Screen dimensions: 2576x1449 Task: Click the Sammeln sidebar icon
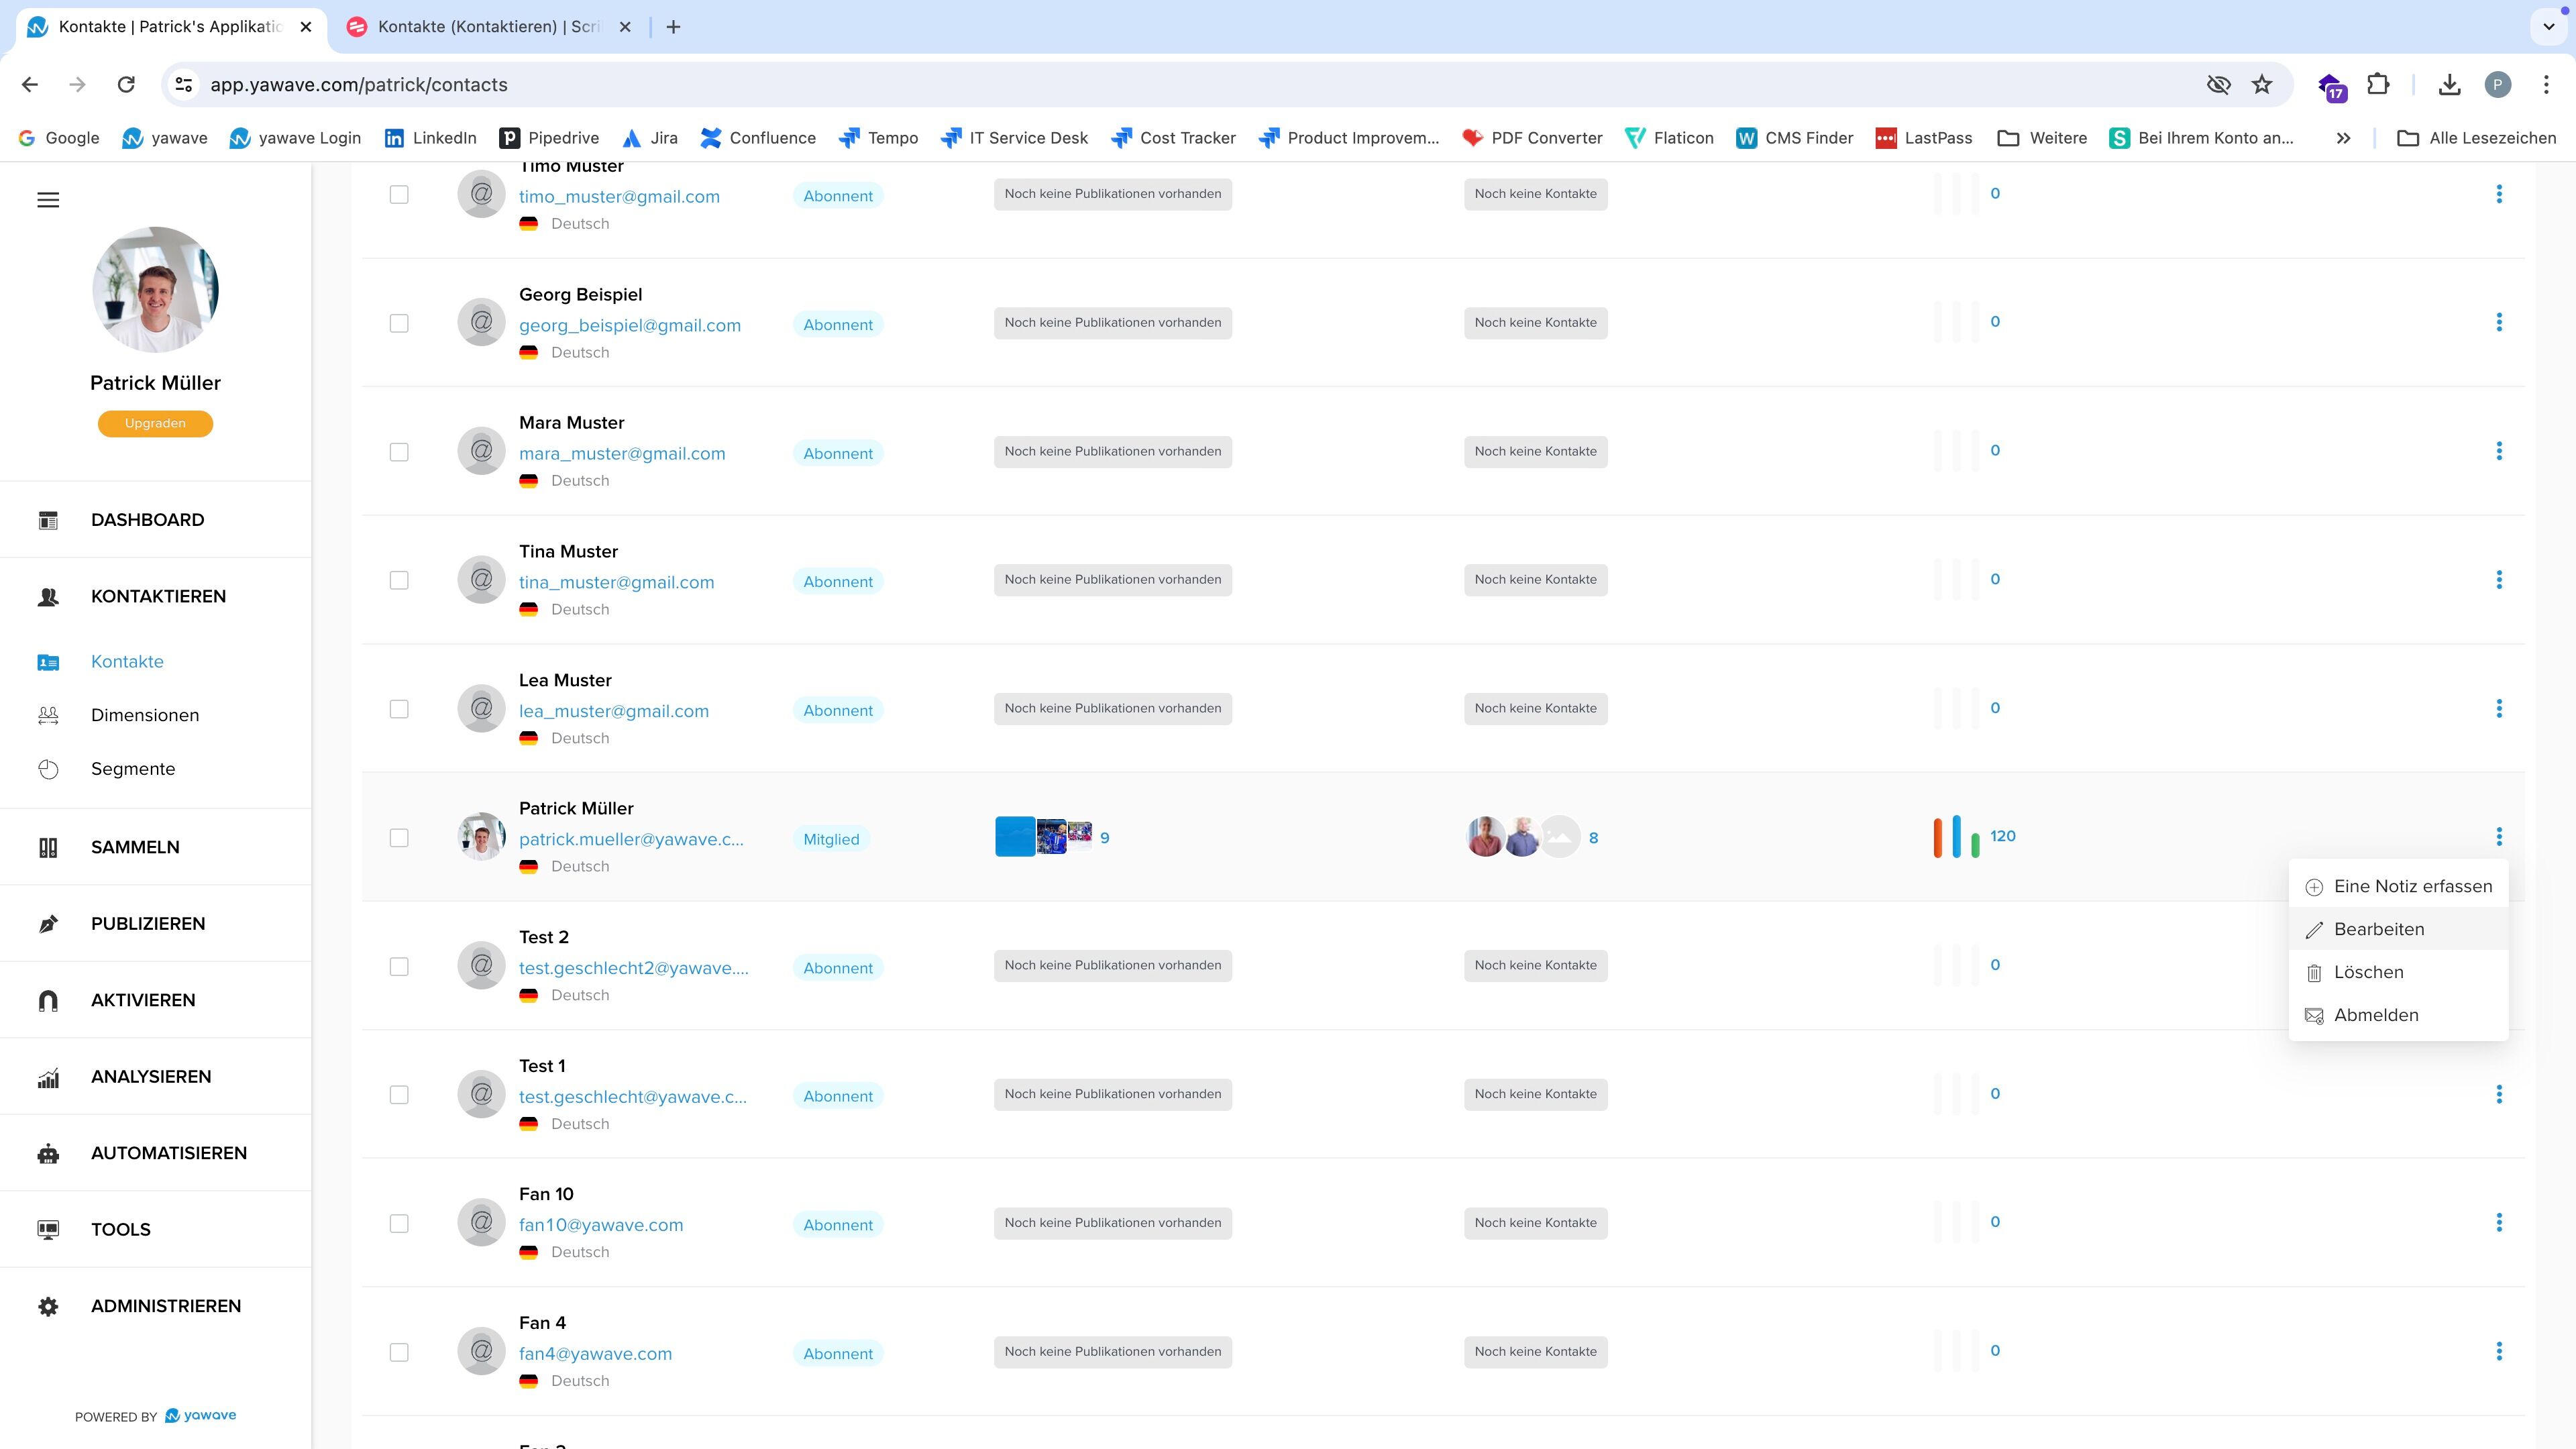[x=48, y=847]
